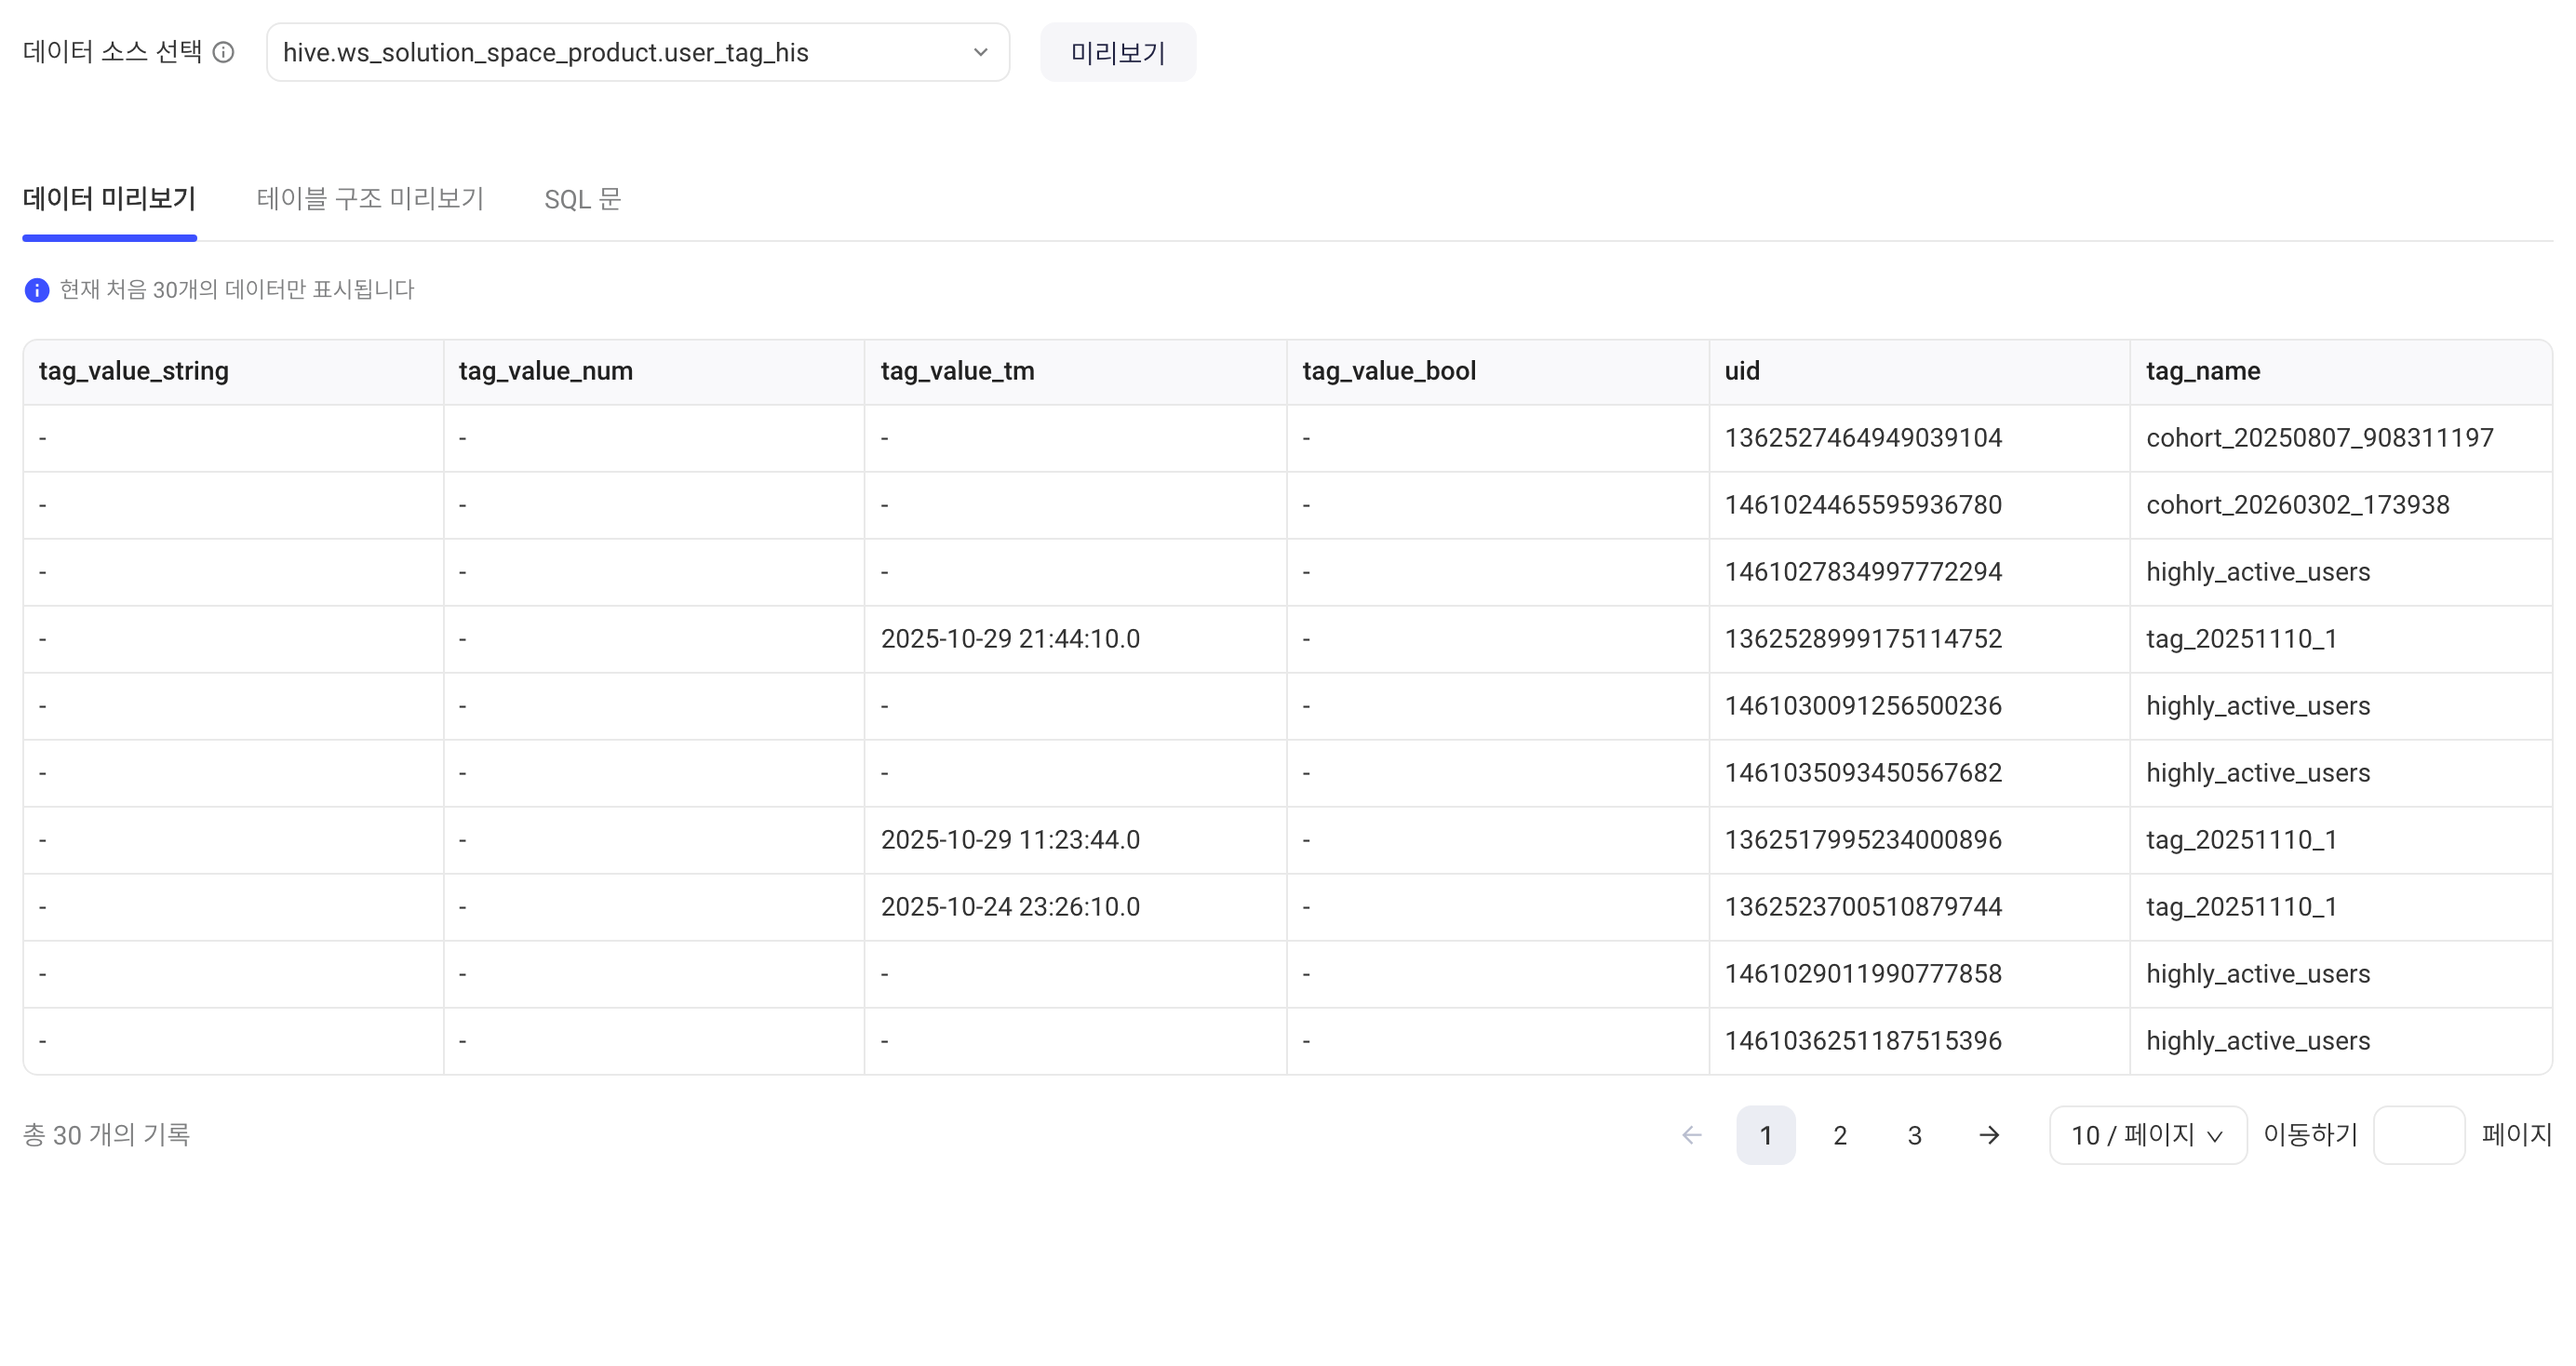Image resolution: width=2576 pixels, height=1366 pixels.
Task: Click tag name cohort_20250807_908311197
Action: [2320, 438]
